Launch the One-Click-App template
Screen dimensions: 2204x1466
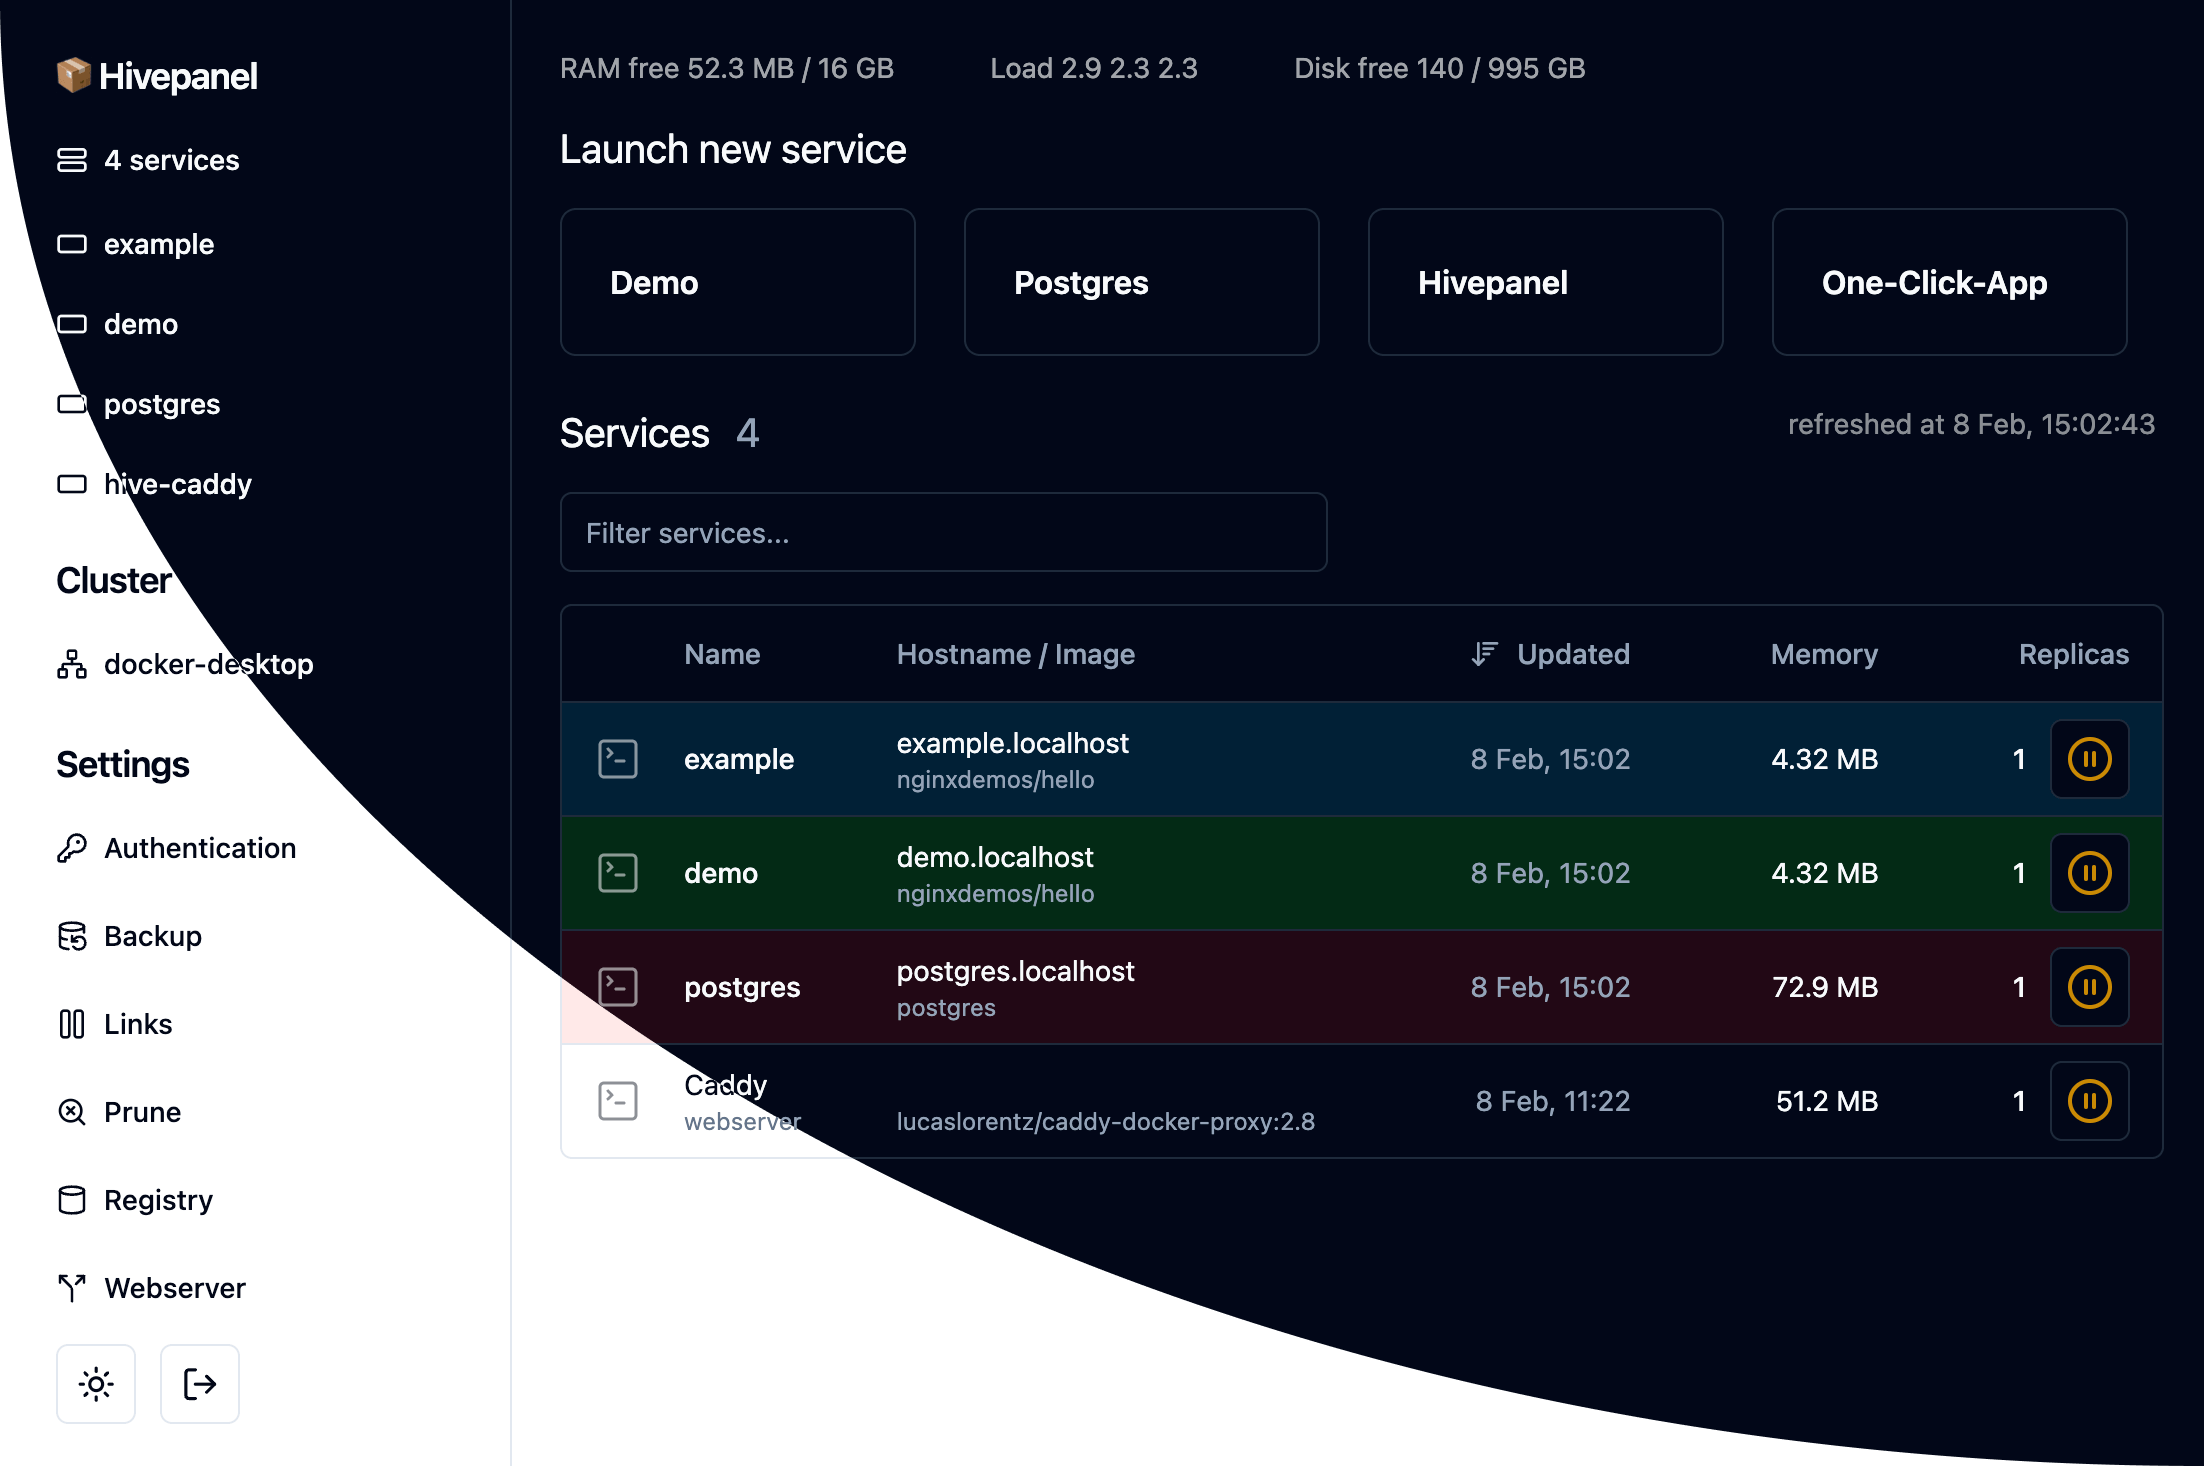point(1949,282)
